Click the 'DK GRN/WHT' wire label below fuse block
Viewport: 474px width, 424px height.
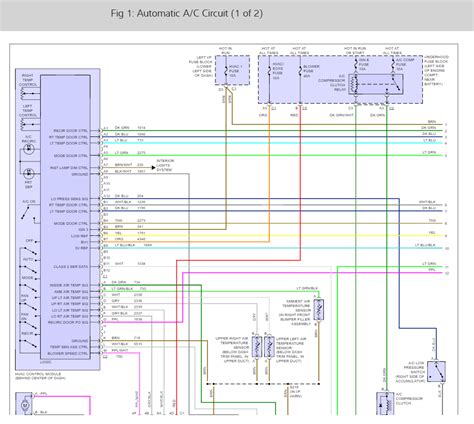point(341,115)
